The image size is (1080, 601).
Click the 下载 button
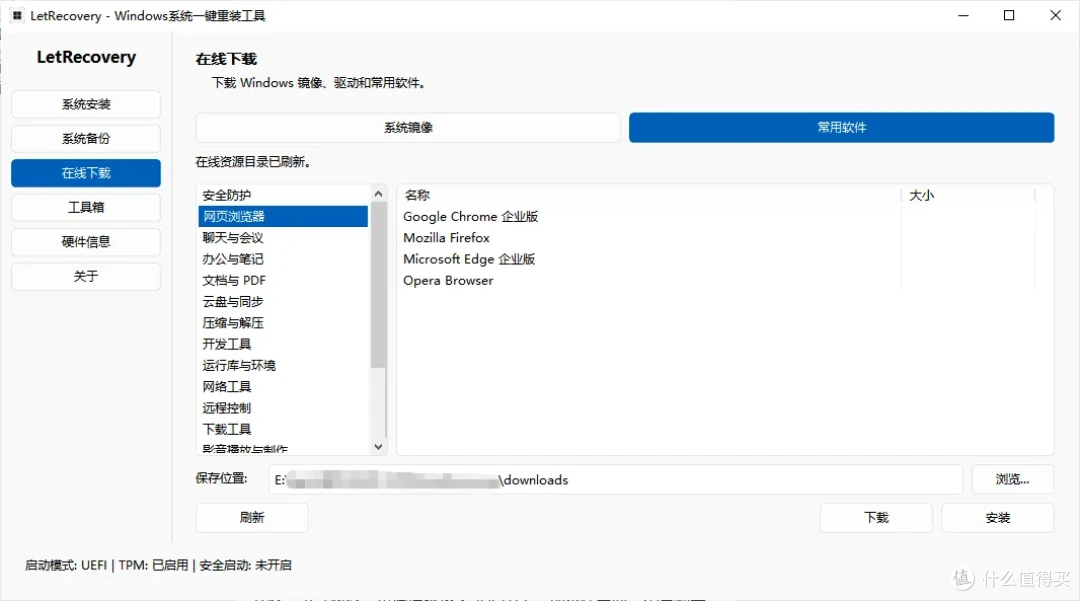pos(876,518)
